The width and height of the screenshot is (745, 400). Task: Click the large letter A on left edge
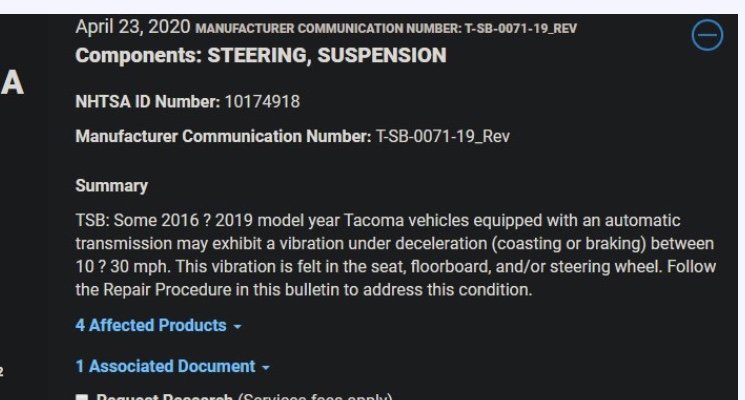pyautogui.click(x=12, y=83)
